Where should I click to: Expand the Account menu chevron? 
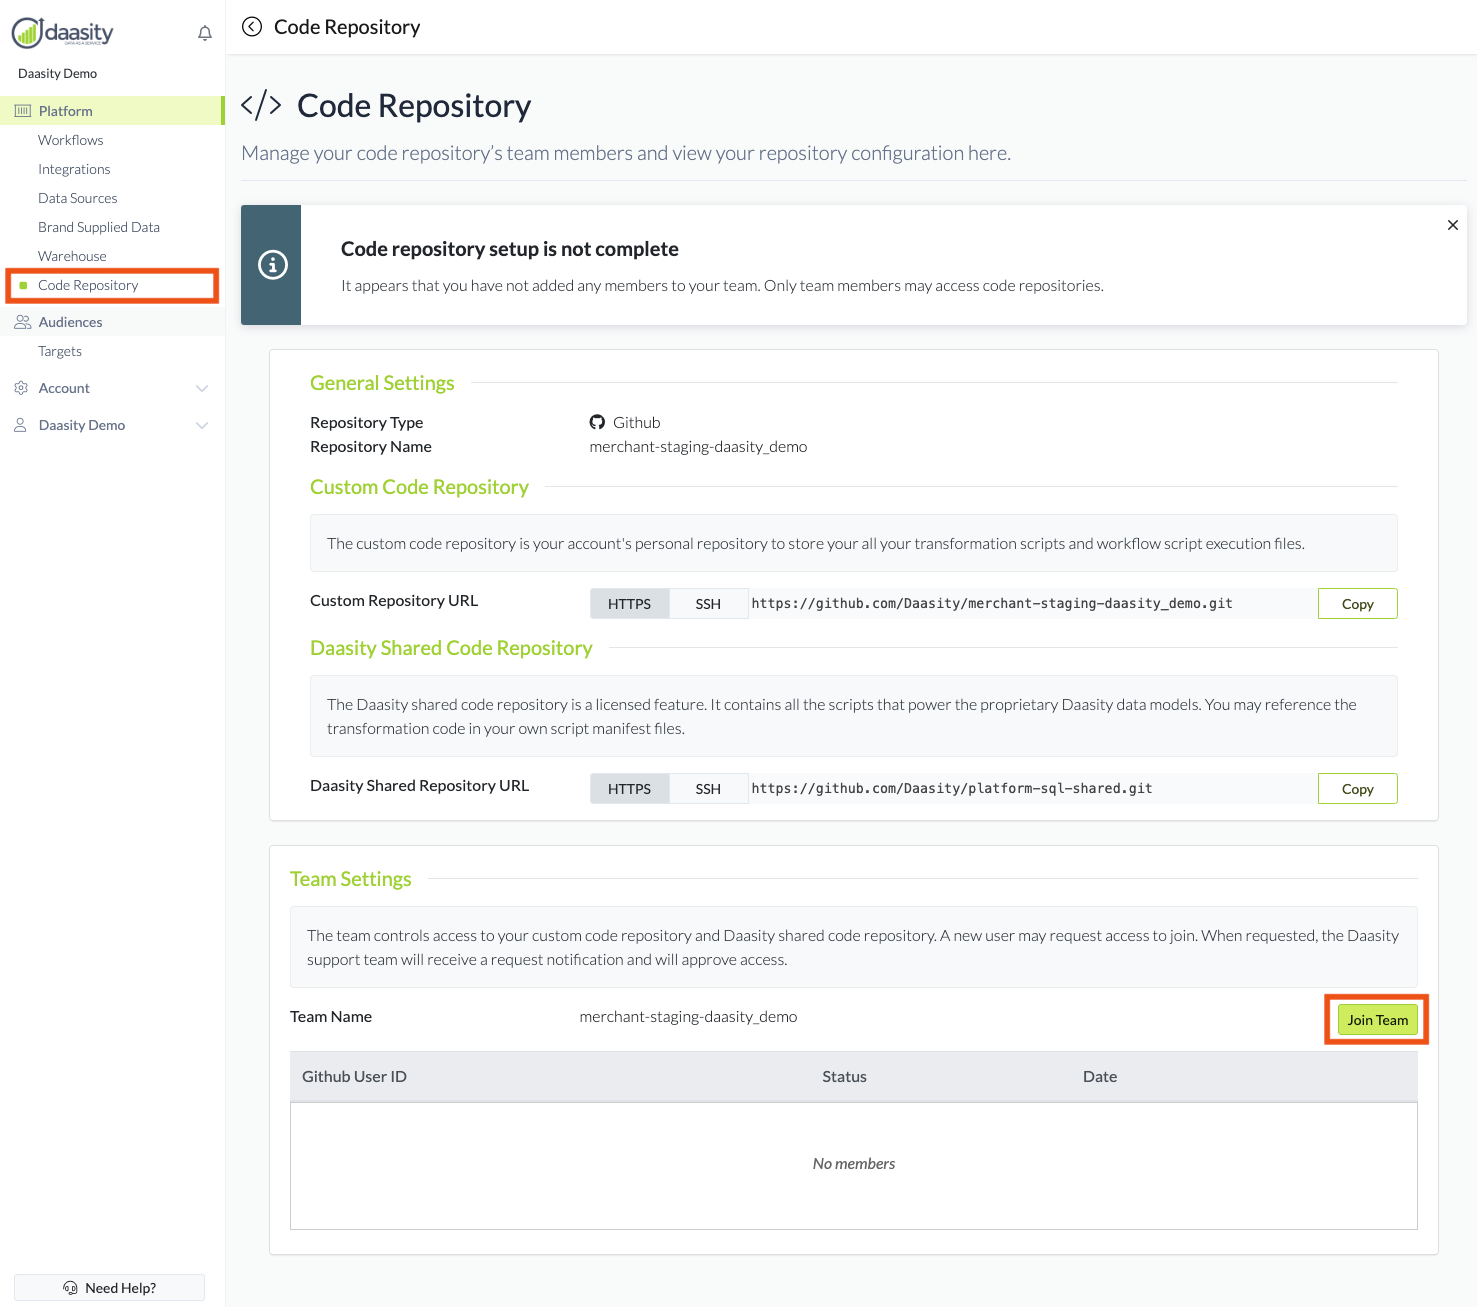(202, 388)
